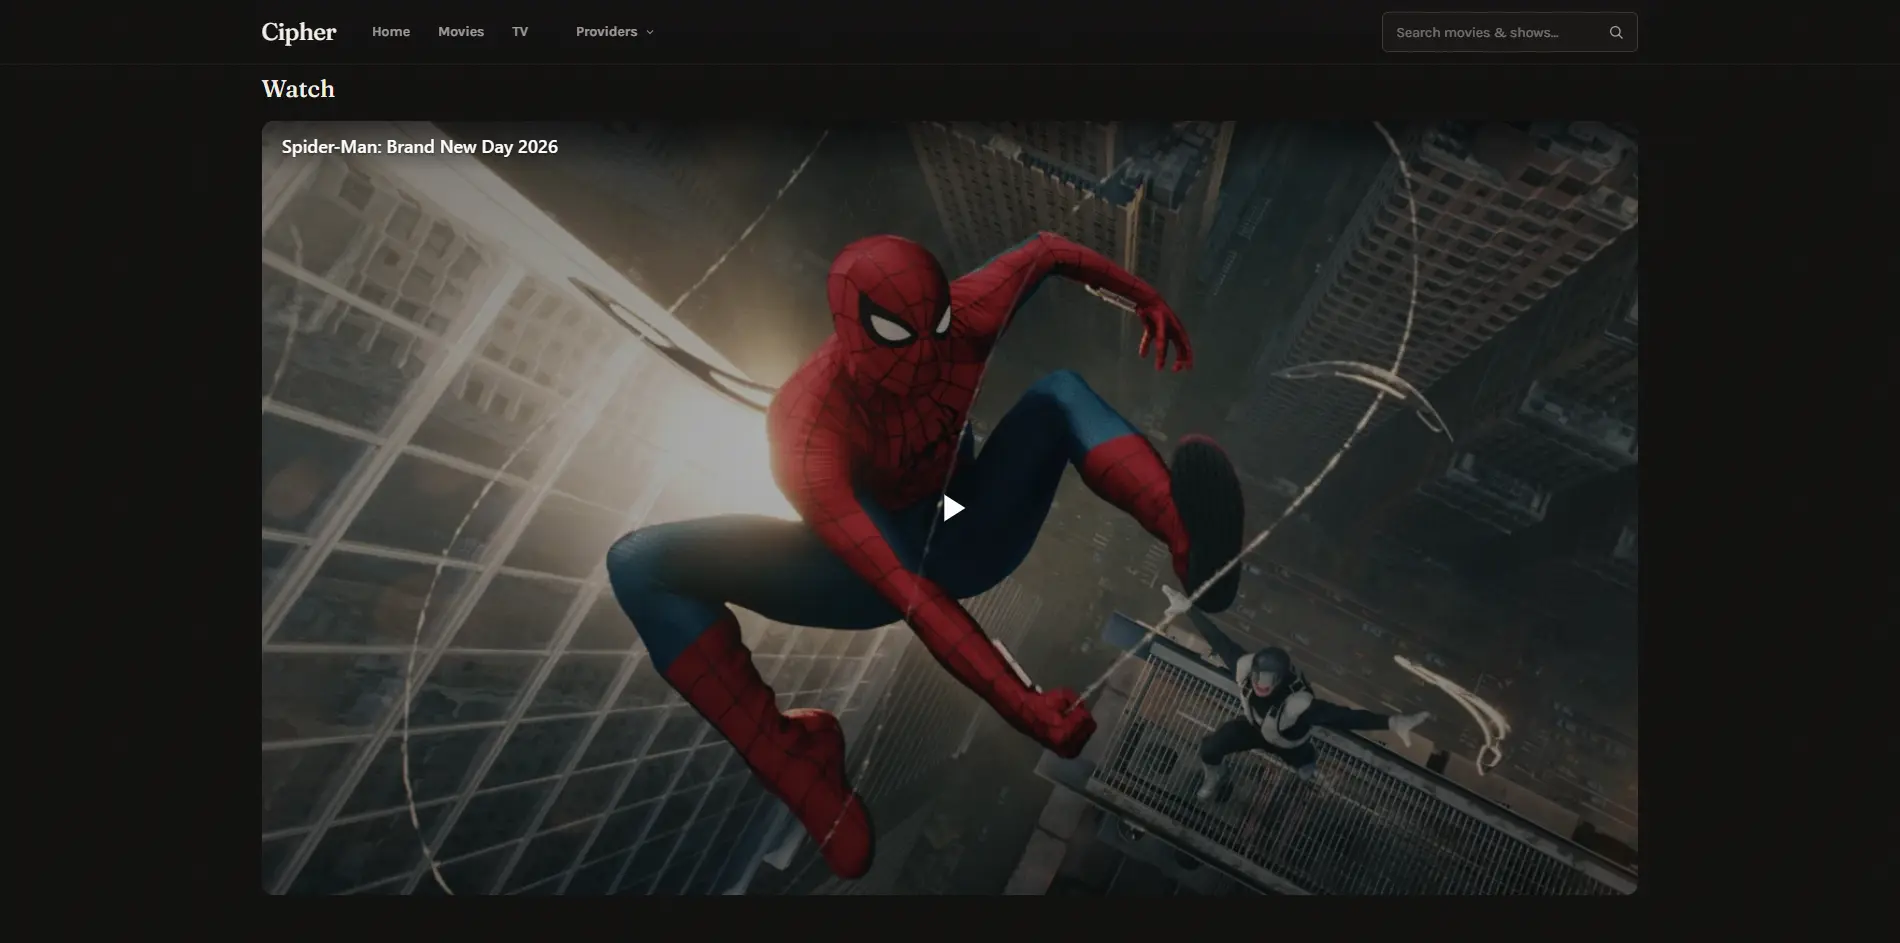Play the Spider-Man: Brand New Day video

click(x=954, y=508)
